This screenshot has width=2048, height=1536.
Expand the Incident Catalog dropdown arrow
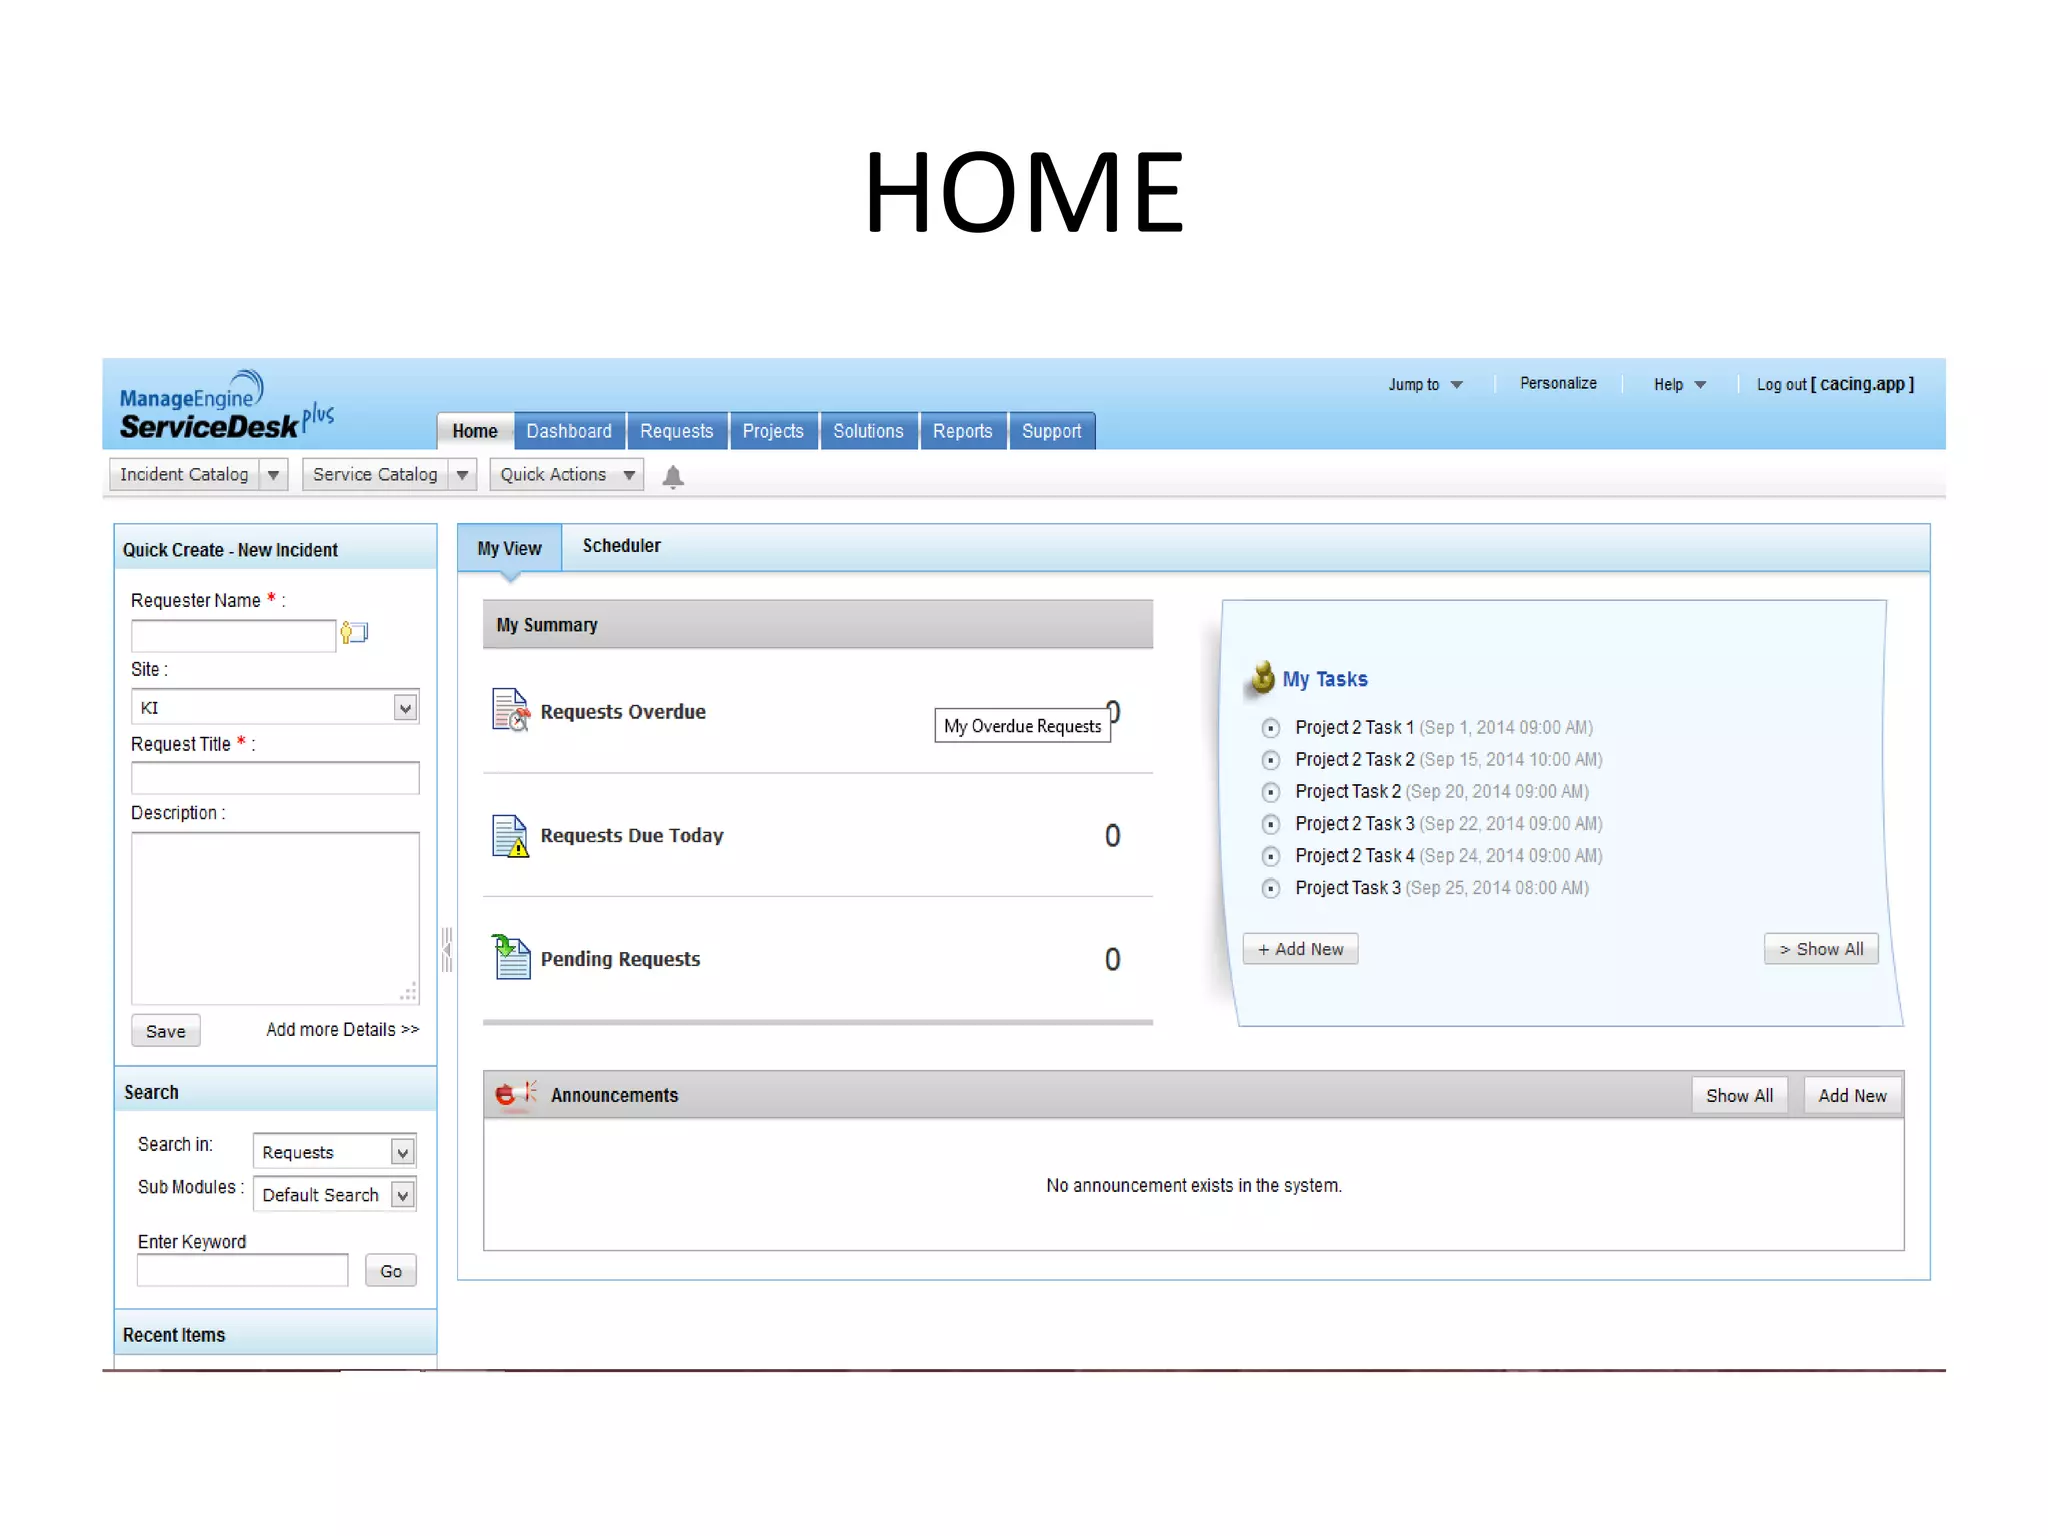click(273, 475)
